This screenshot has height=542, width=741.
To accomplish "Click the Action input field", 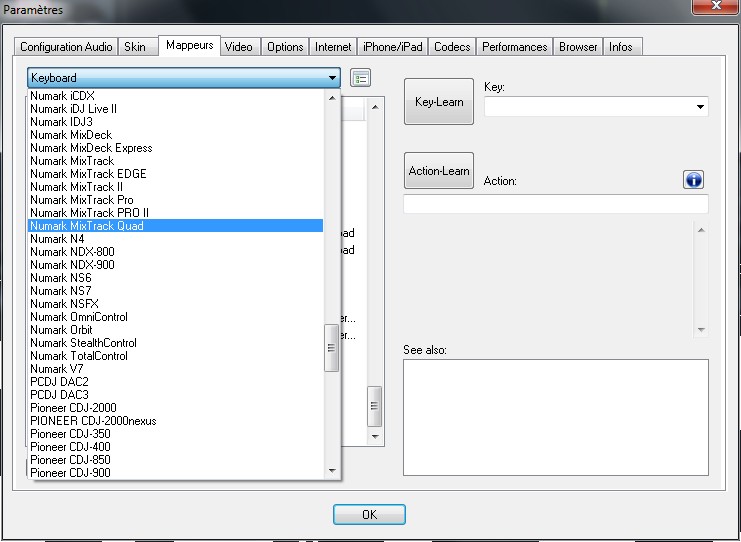I will 555,204.
